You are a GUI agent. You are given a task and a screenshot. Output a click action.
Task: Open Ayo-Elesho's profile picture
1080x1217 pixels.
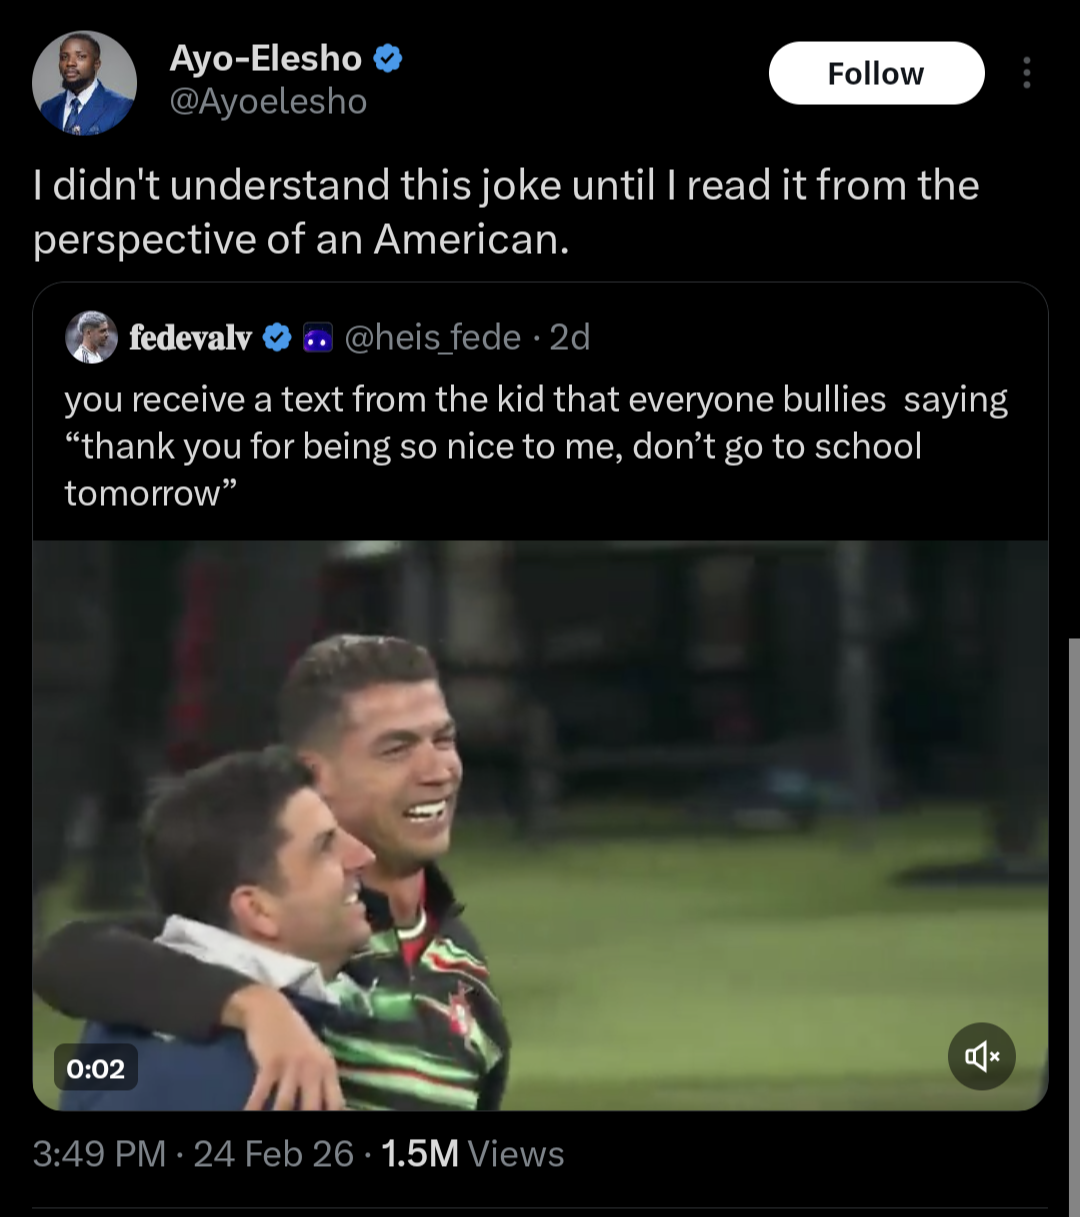click(84, 83)
